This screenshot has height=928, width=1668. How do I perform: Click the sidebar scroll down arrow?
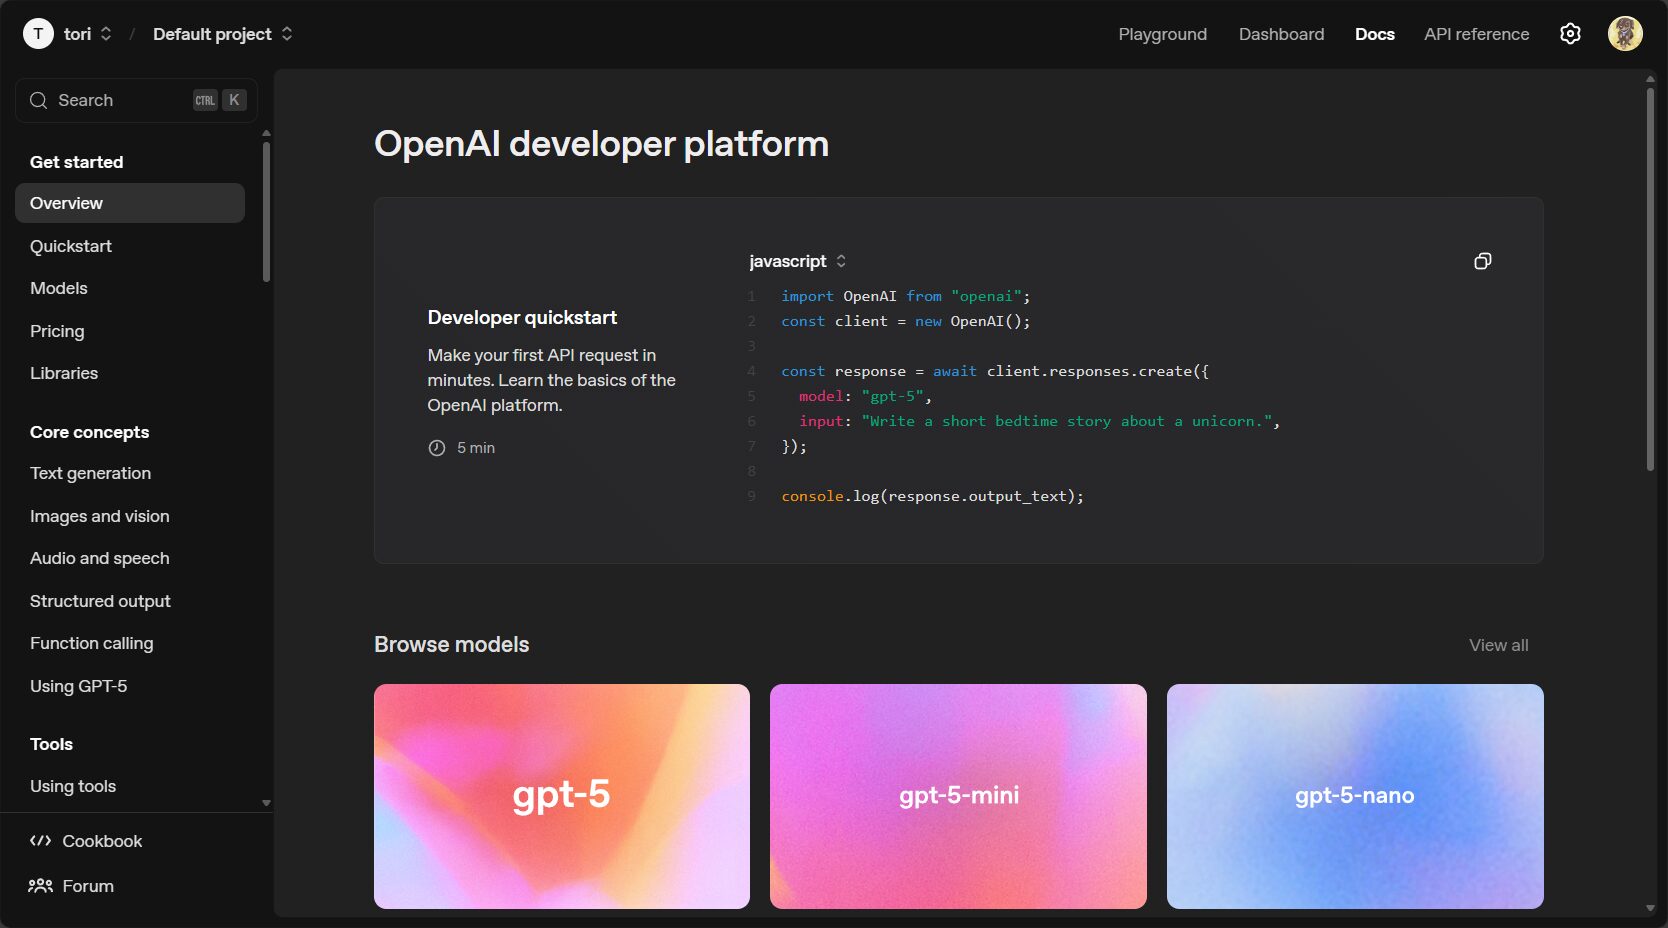[x=266, y=803]
